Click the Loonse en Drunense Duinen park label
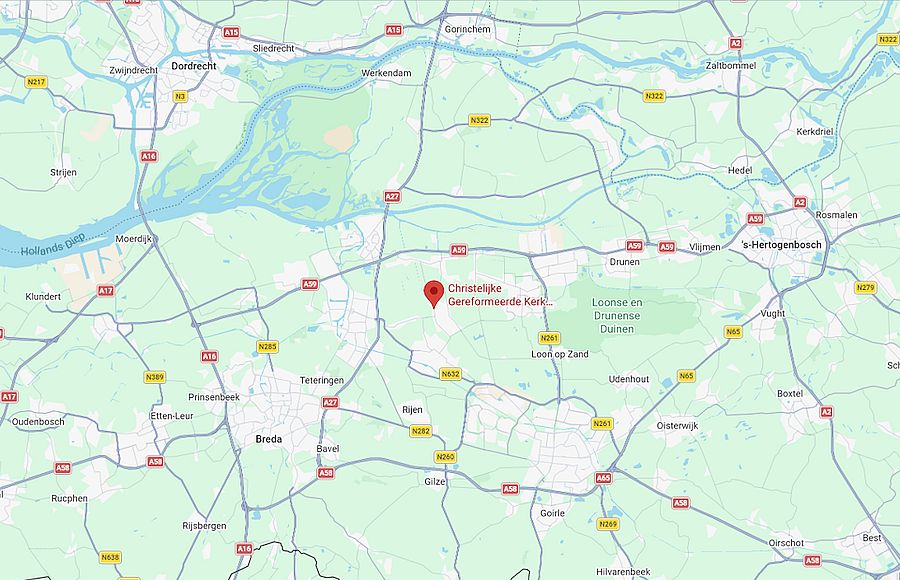Image resolution: width=900 pixels, height=580 pixels. [x=617, y=316]
